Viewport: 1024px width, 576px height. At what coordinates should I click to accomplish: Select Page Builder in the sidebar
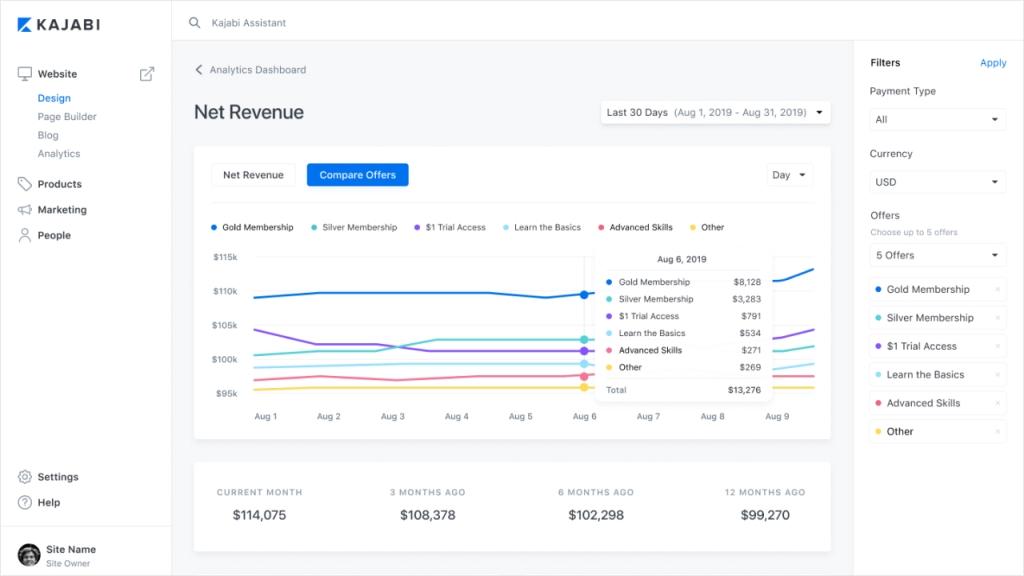pyautogui.click(x=67, y=117)
